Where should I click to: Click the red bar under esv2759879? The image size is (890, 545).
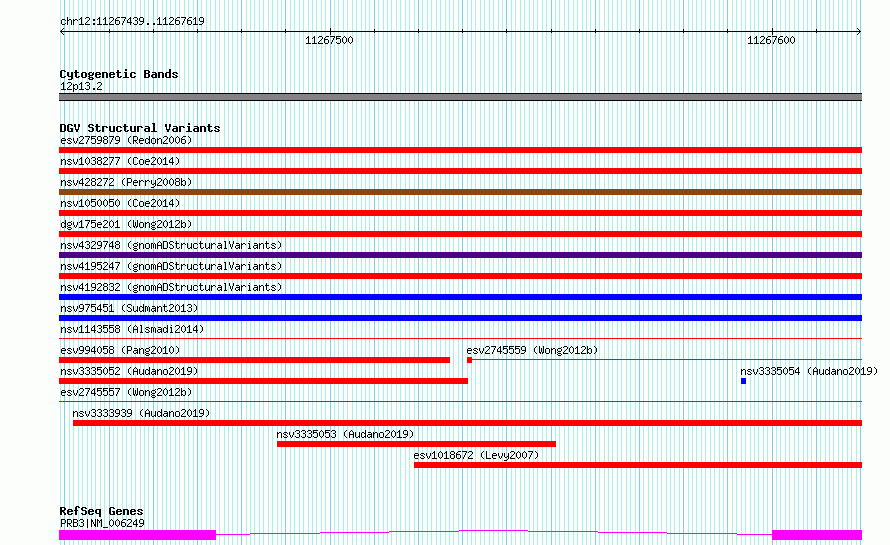tap(460, 150)
